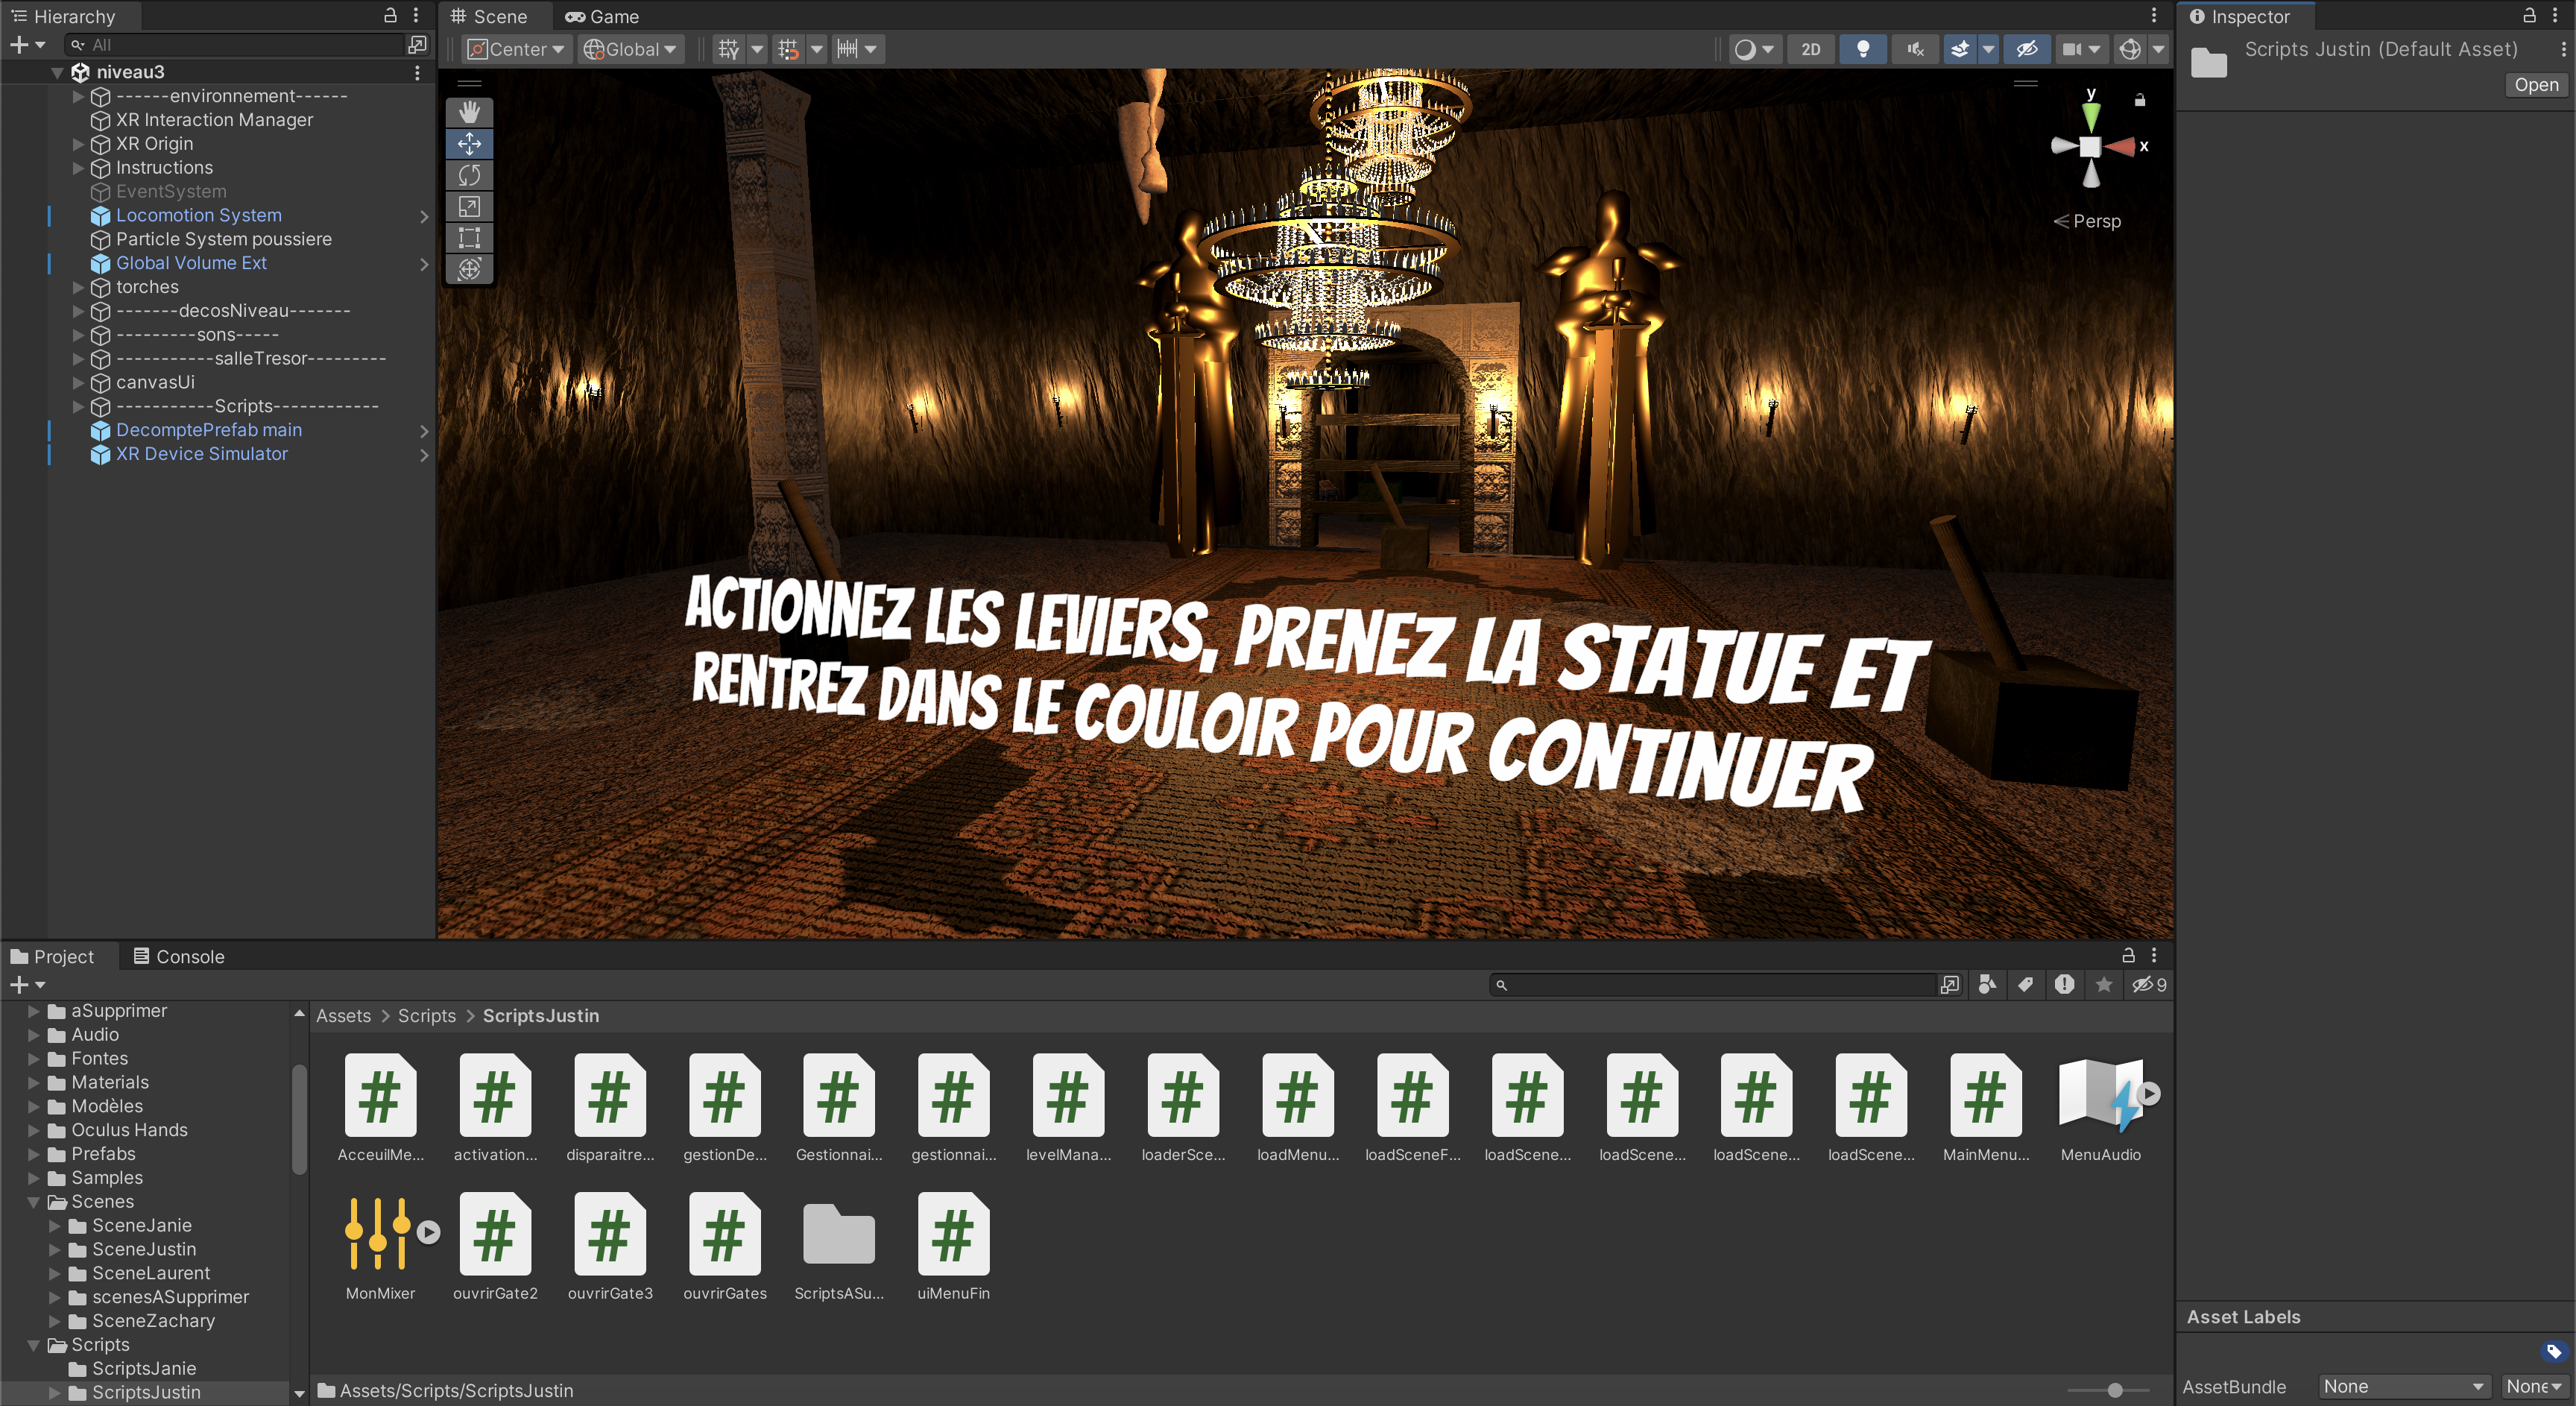Open the AssetBundle None dropdown
This screenshot has height=1406, width=2576.
[x=2402, y=1386]
